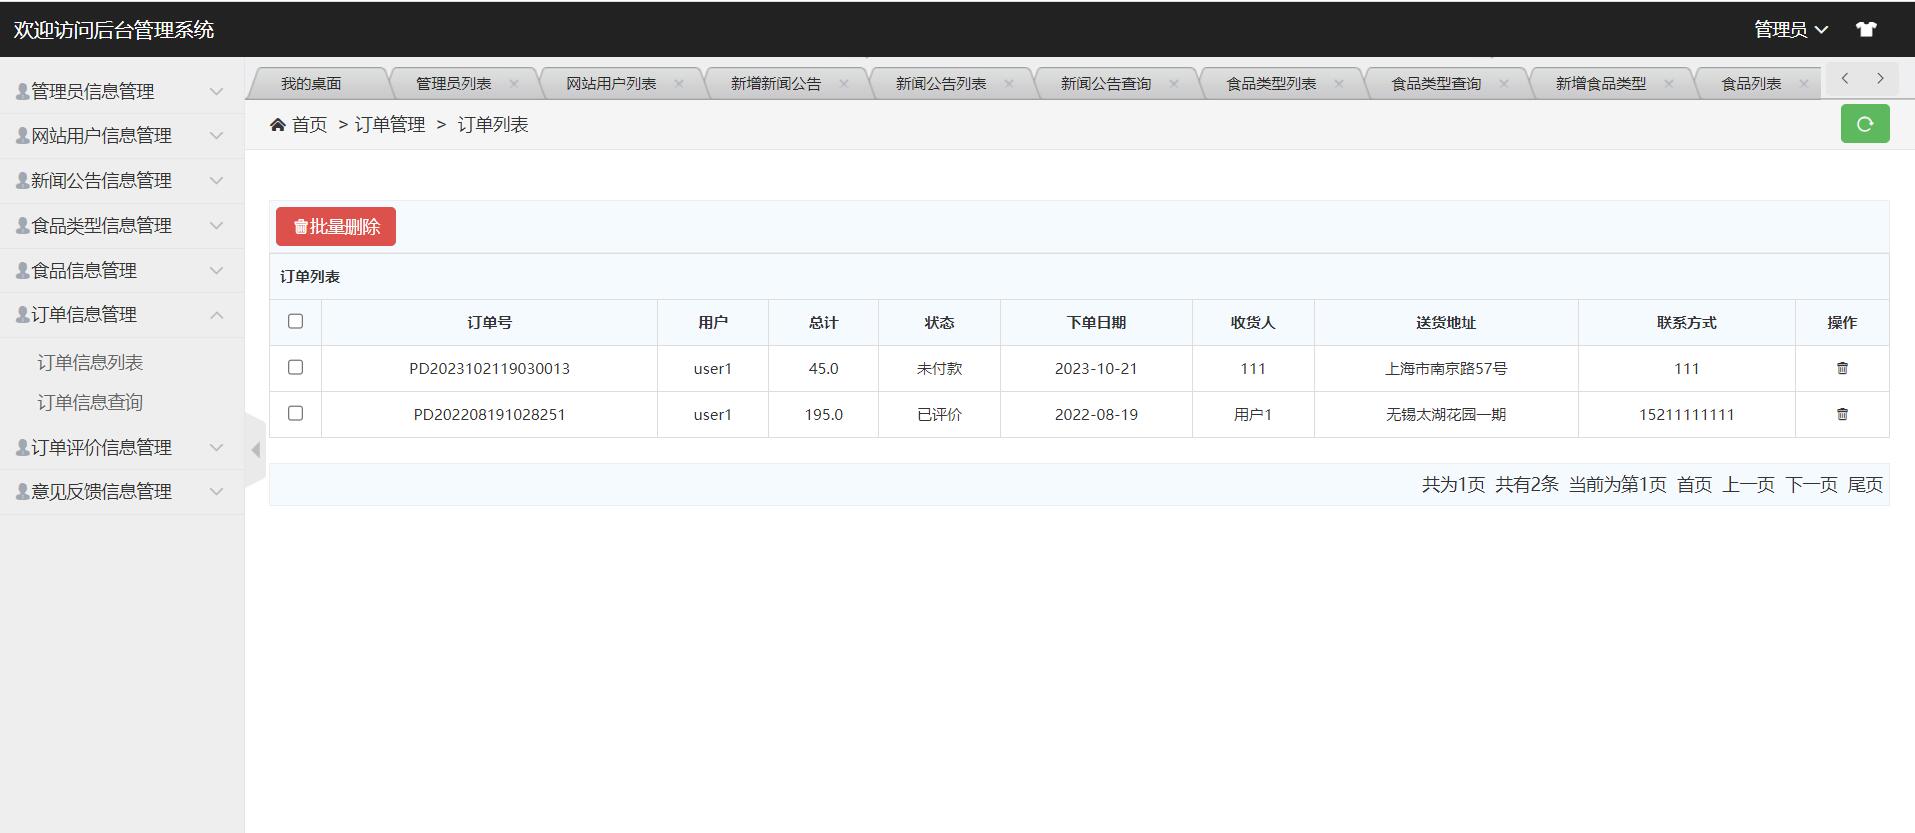
Task: Open the 管理员 account dropdown
Action: [x=1791, y=30]
